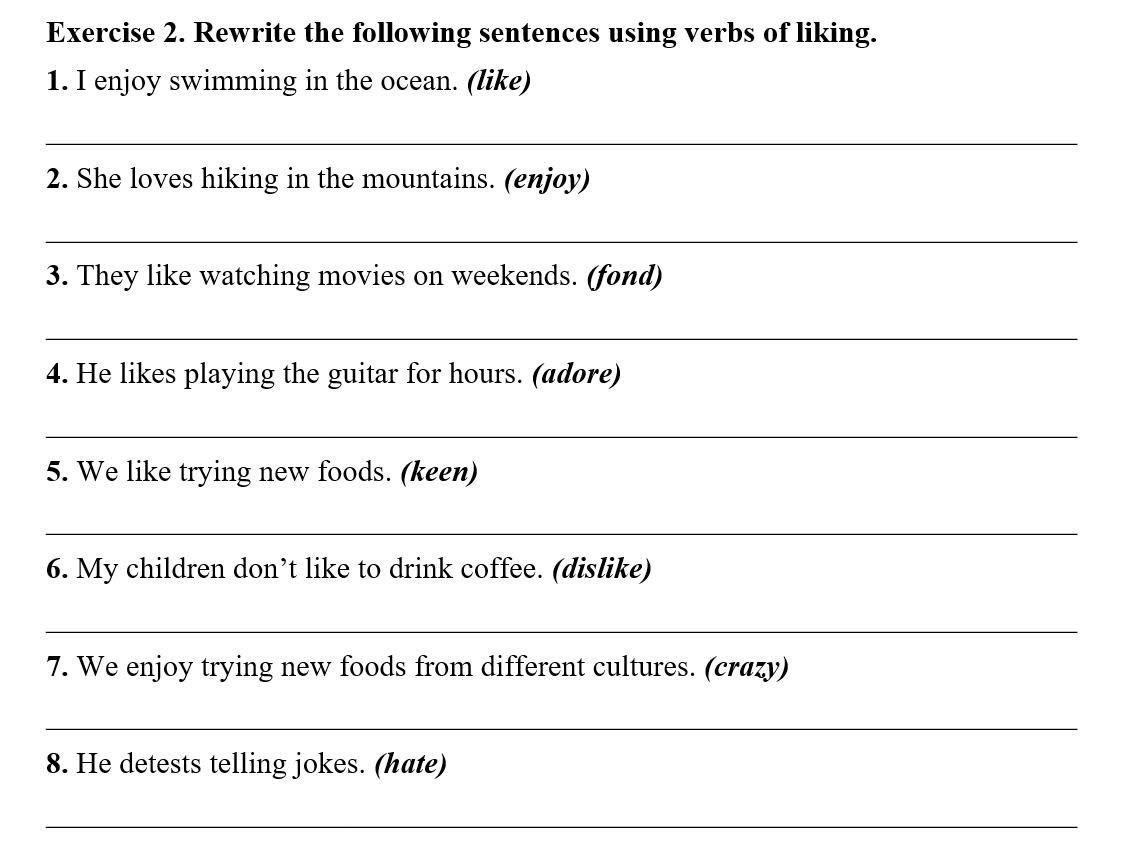Image resolution: width=1133 pixels, height=849 pixels.
Task: Click the hint word "(enjoy)"
Action: pyautogui.click(x=547, y=179)
